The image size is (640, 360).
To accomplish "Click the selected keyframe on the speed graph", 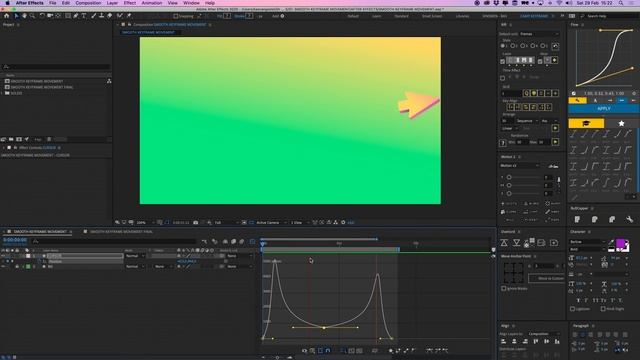I will click(x=324, y=327).
